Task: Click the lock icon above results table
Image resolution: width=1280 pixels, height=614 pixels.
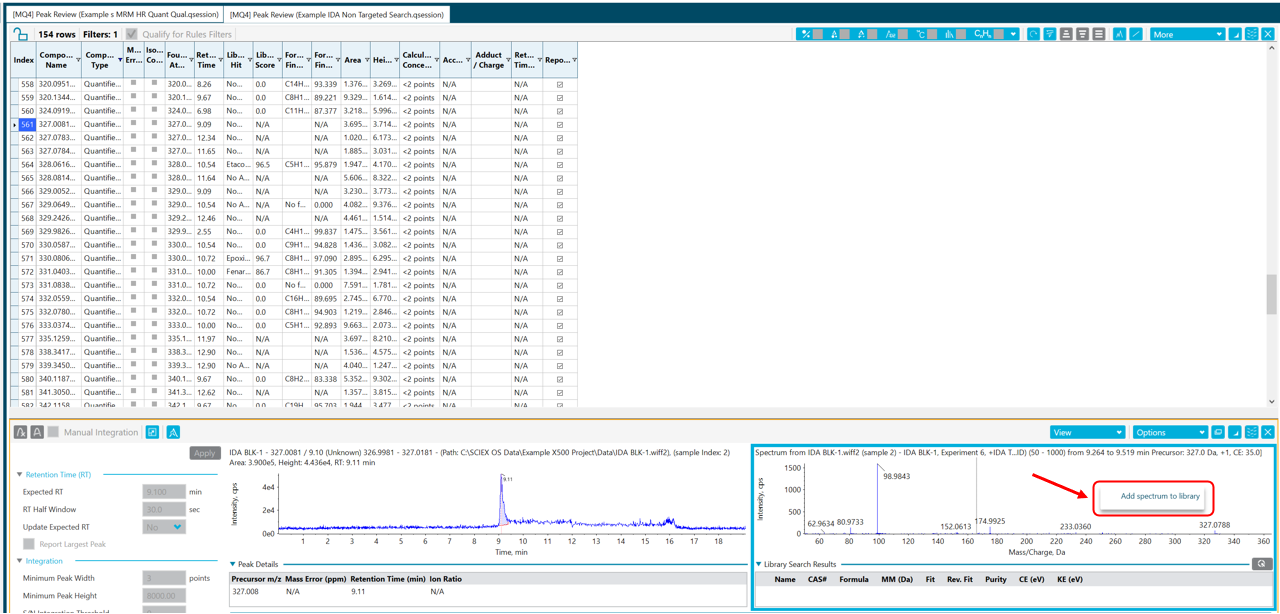Action: click(x=20, y=34)
